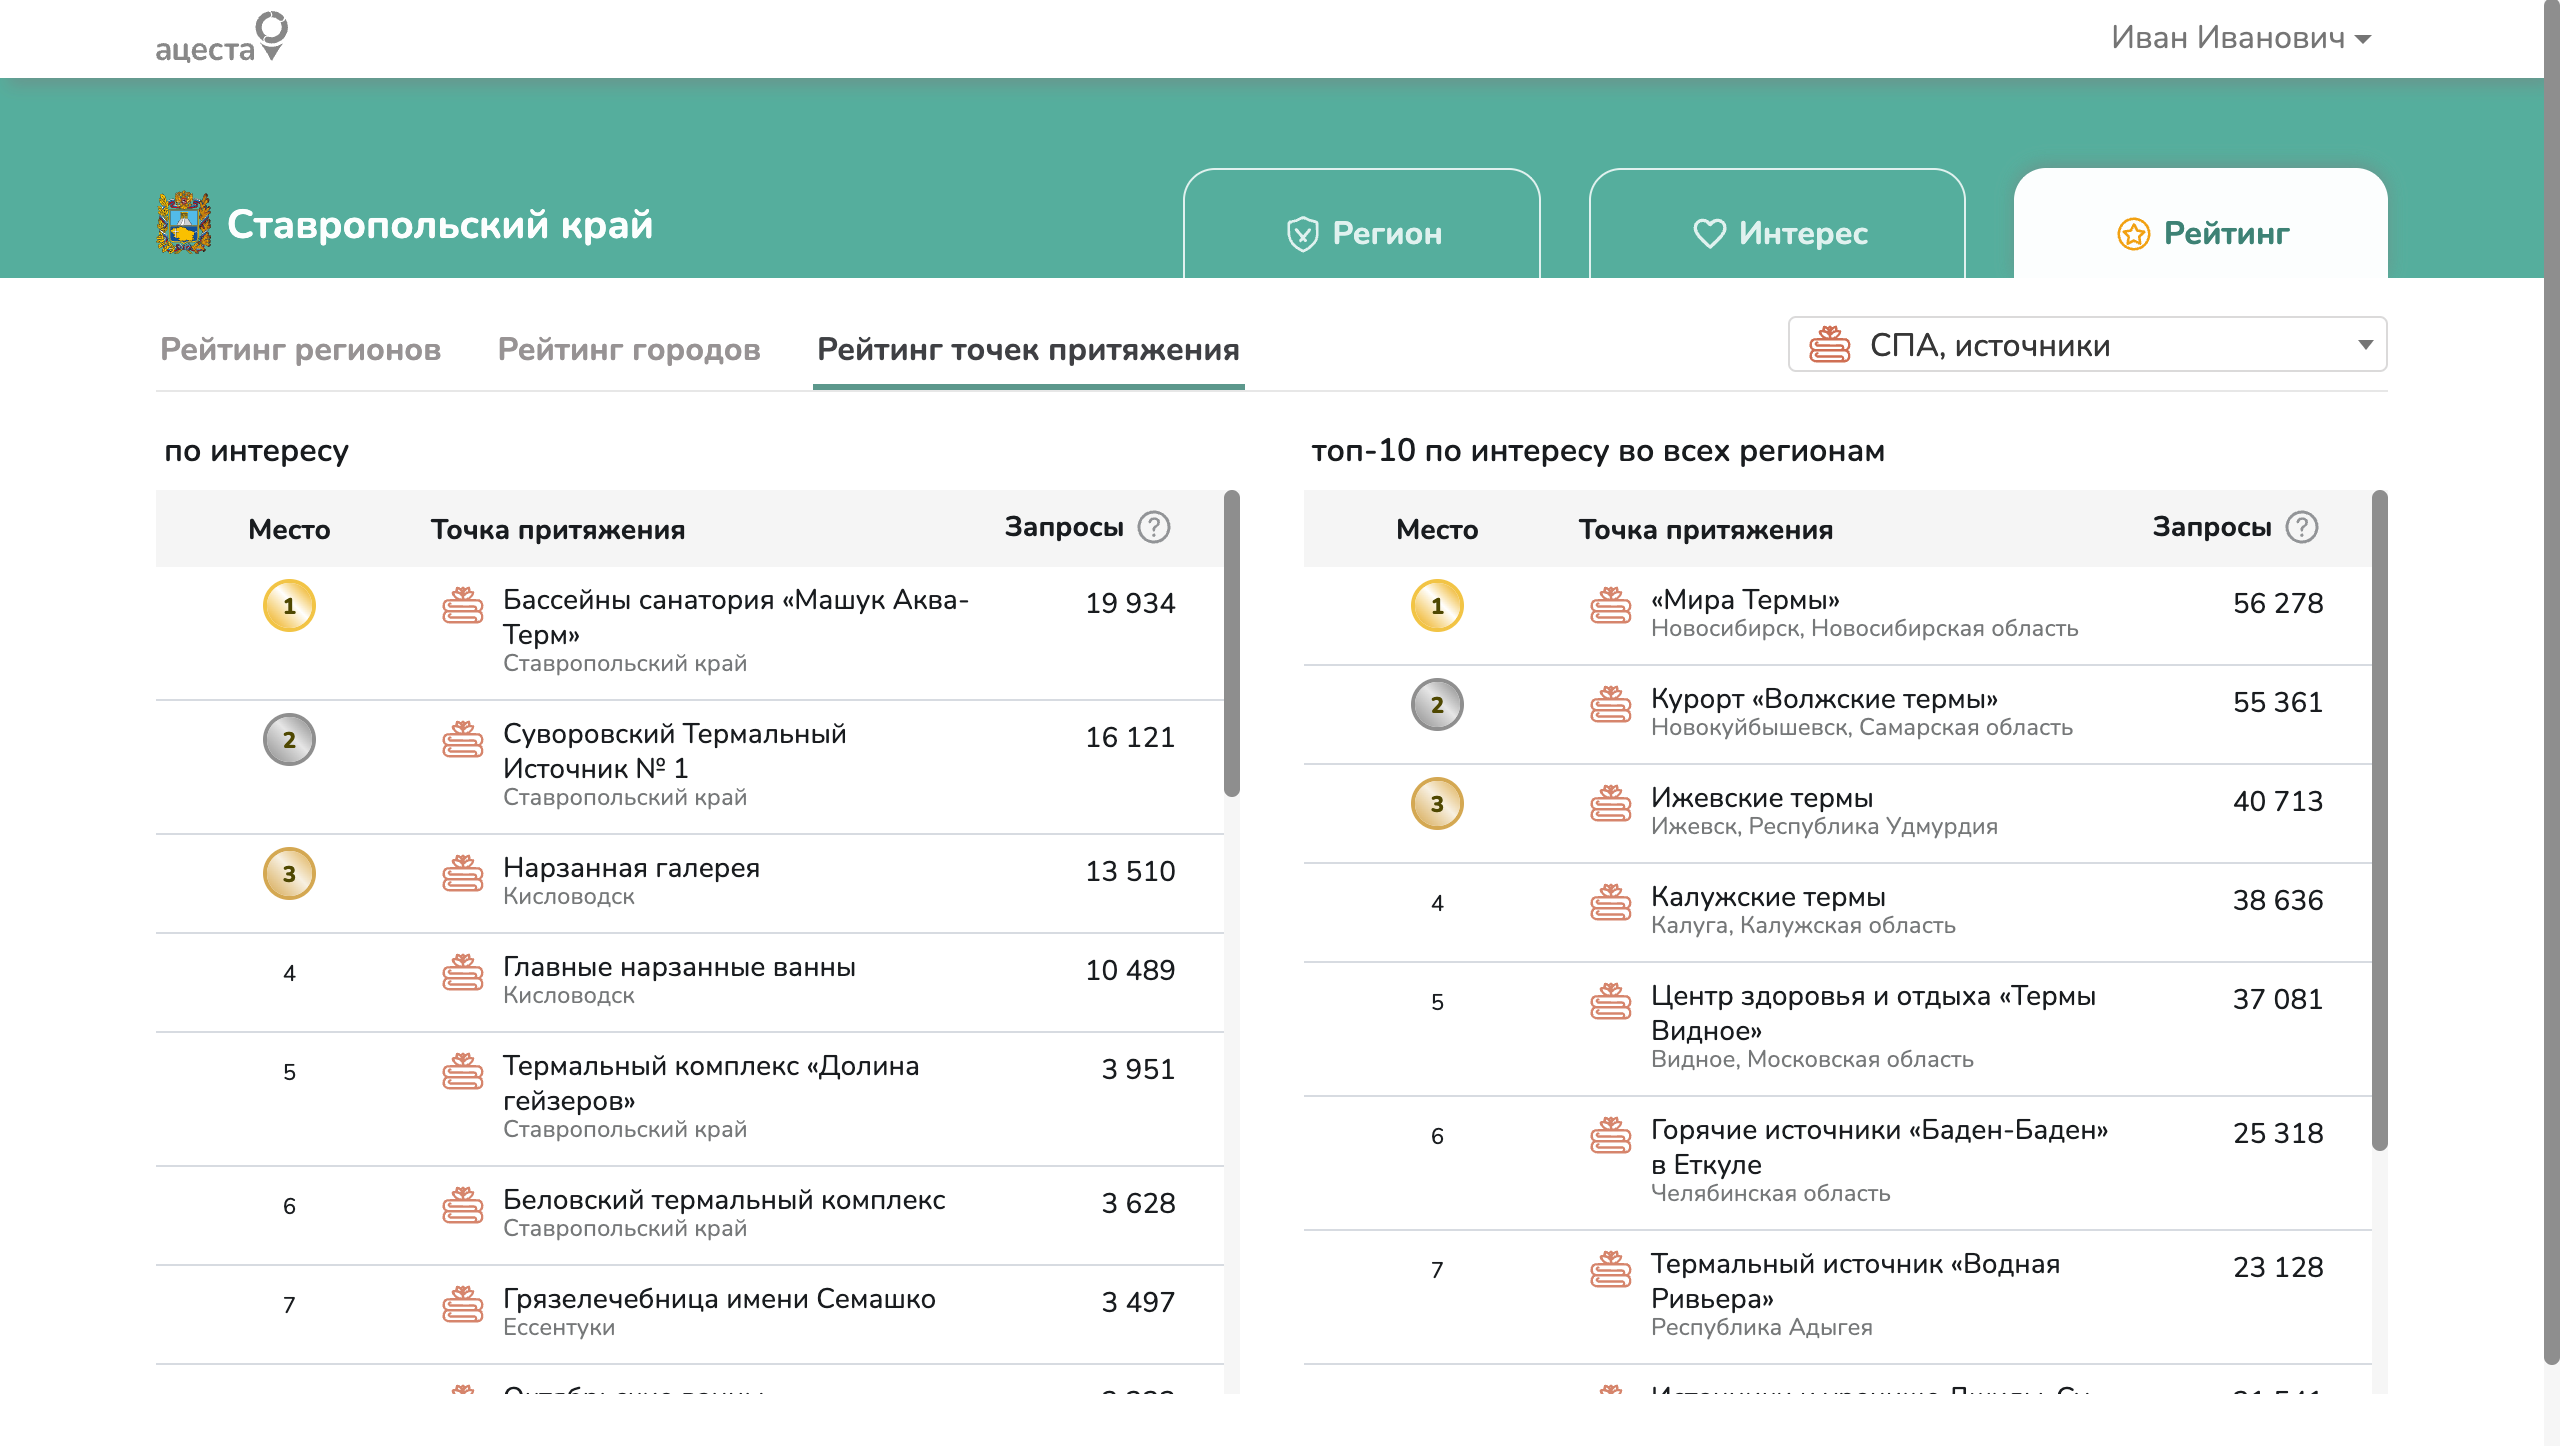The image size is (2560, 1446).
Task: Click the 'топ-10 по интересу во всех регионам' heading
Action: tap(1598, 451)
